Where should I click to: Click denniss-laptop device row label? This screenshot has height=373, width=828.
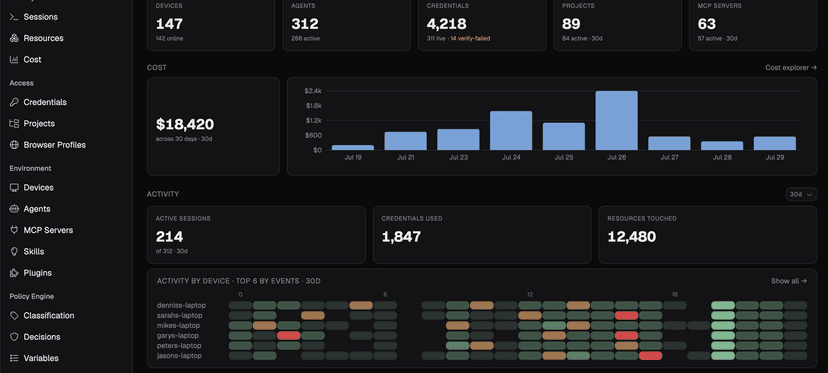[181, 305]
